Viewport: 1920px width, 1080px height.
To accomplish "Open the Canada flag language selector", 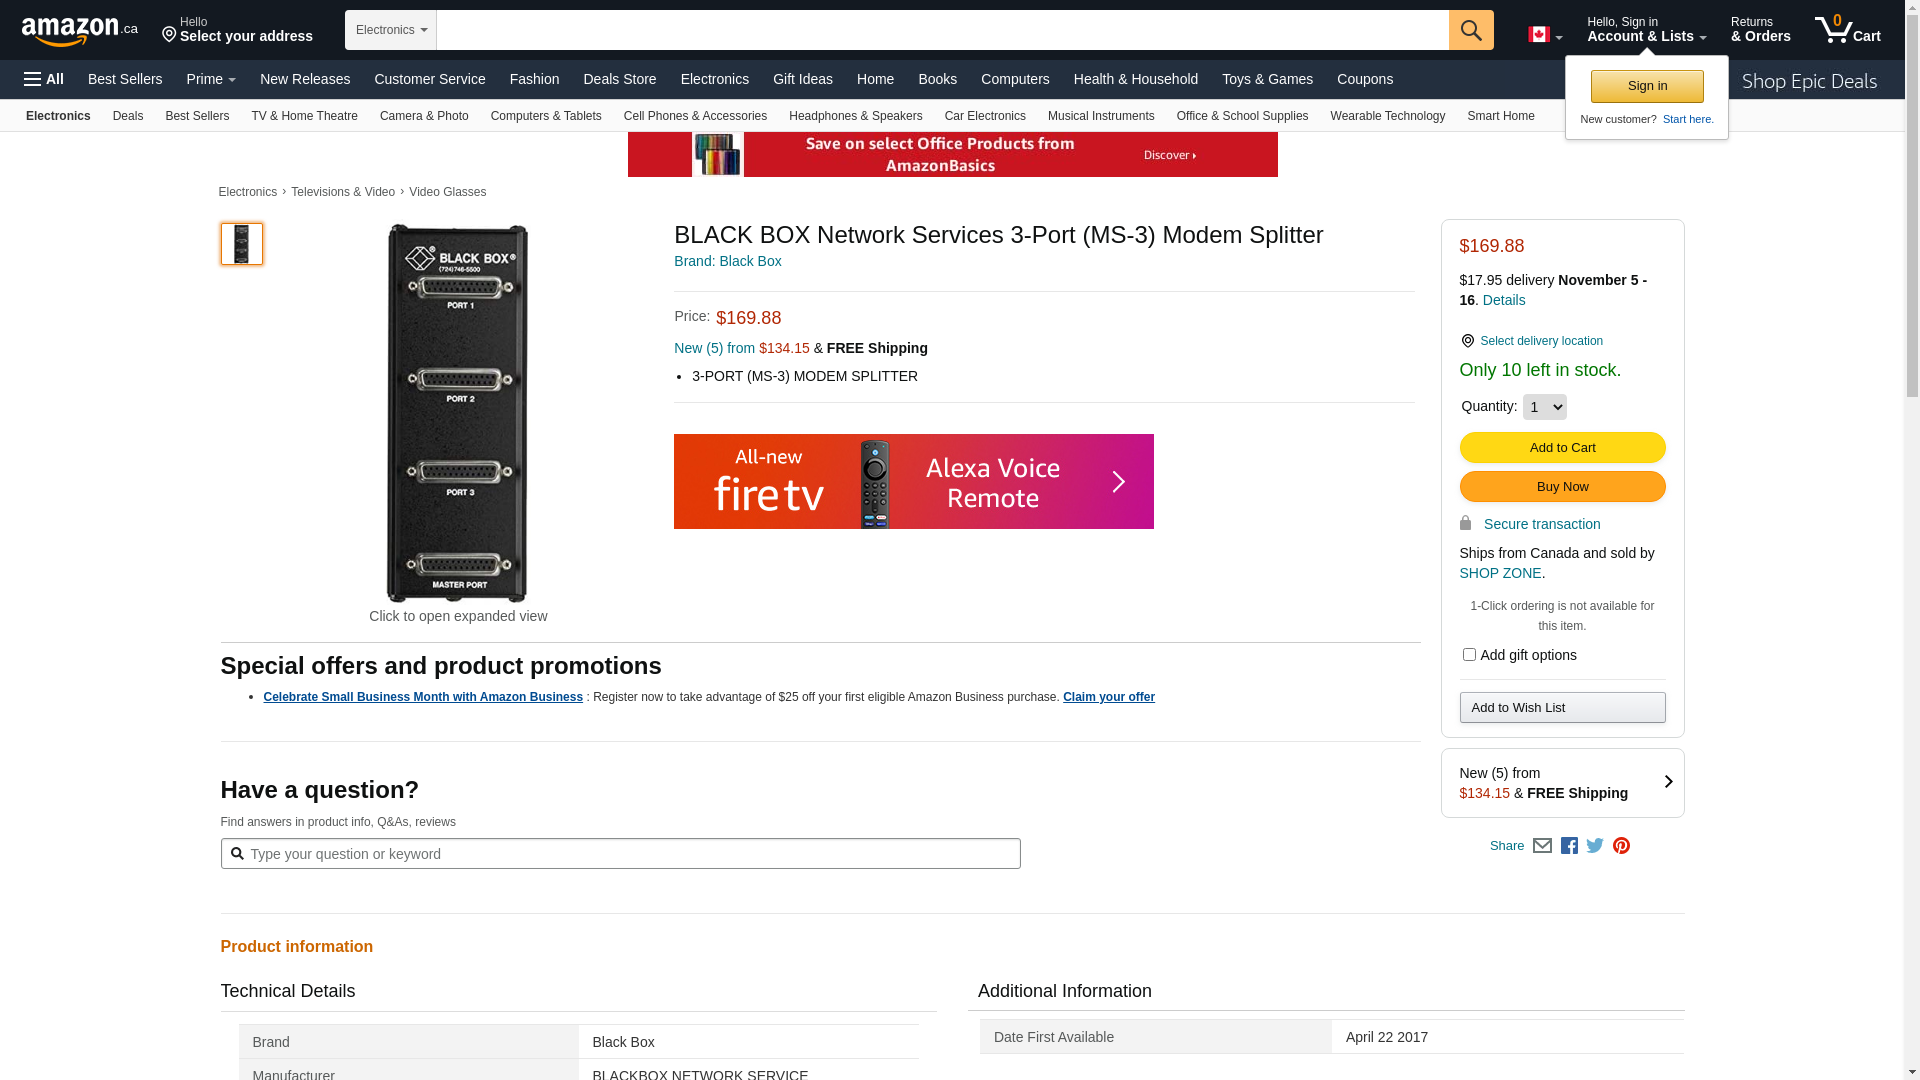I will point(1544,35).
